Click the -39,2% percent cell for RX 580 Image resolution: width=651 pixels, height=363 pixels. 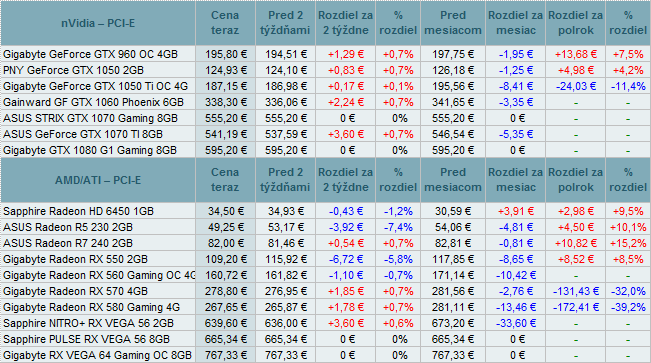click(628, 307)
